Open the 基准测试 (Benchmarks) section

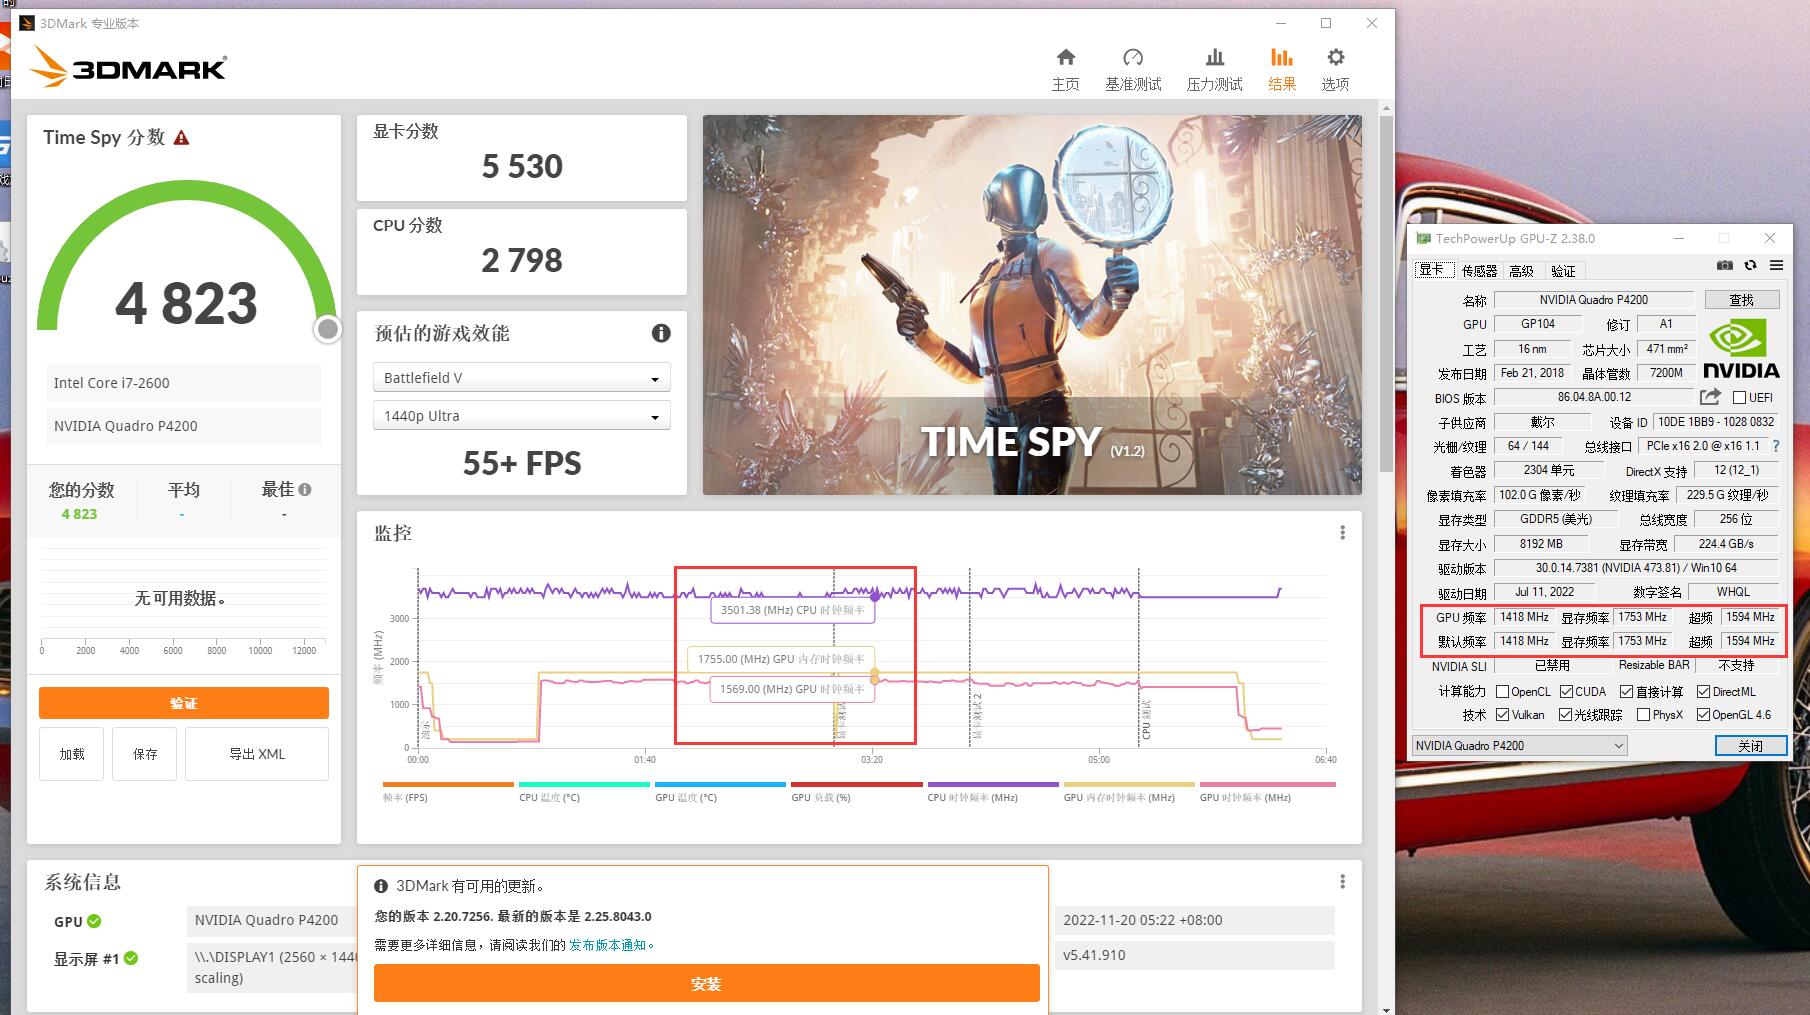click(1133, 69)
